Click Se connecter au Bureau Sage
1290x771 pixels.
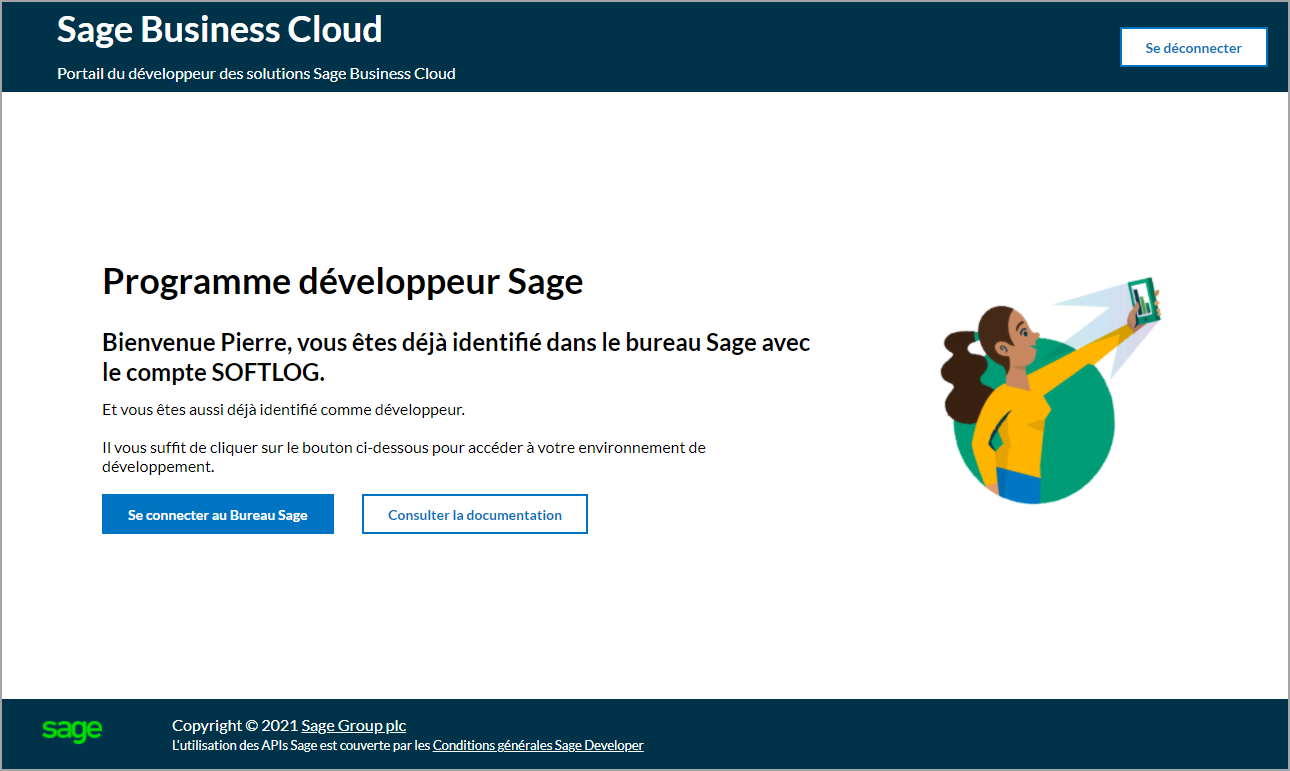point(218,515)
